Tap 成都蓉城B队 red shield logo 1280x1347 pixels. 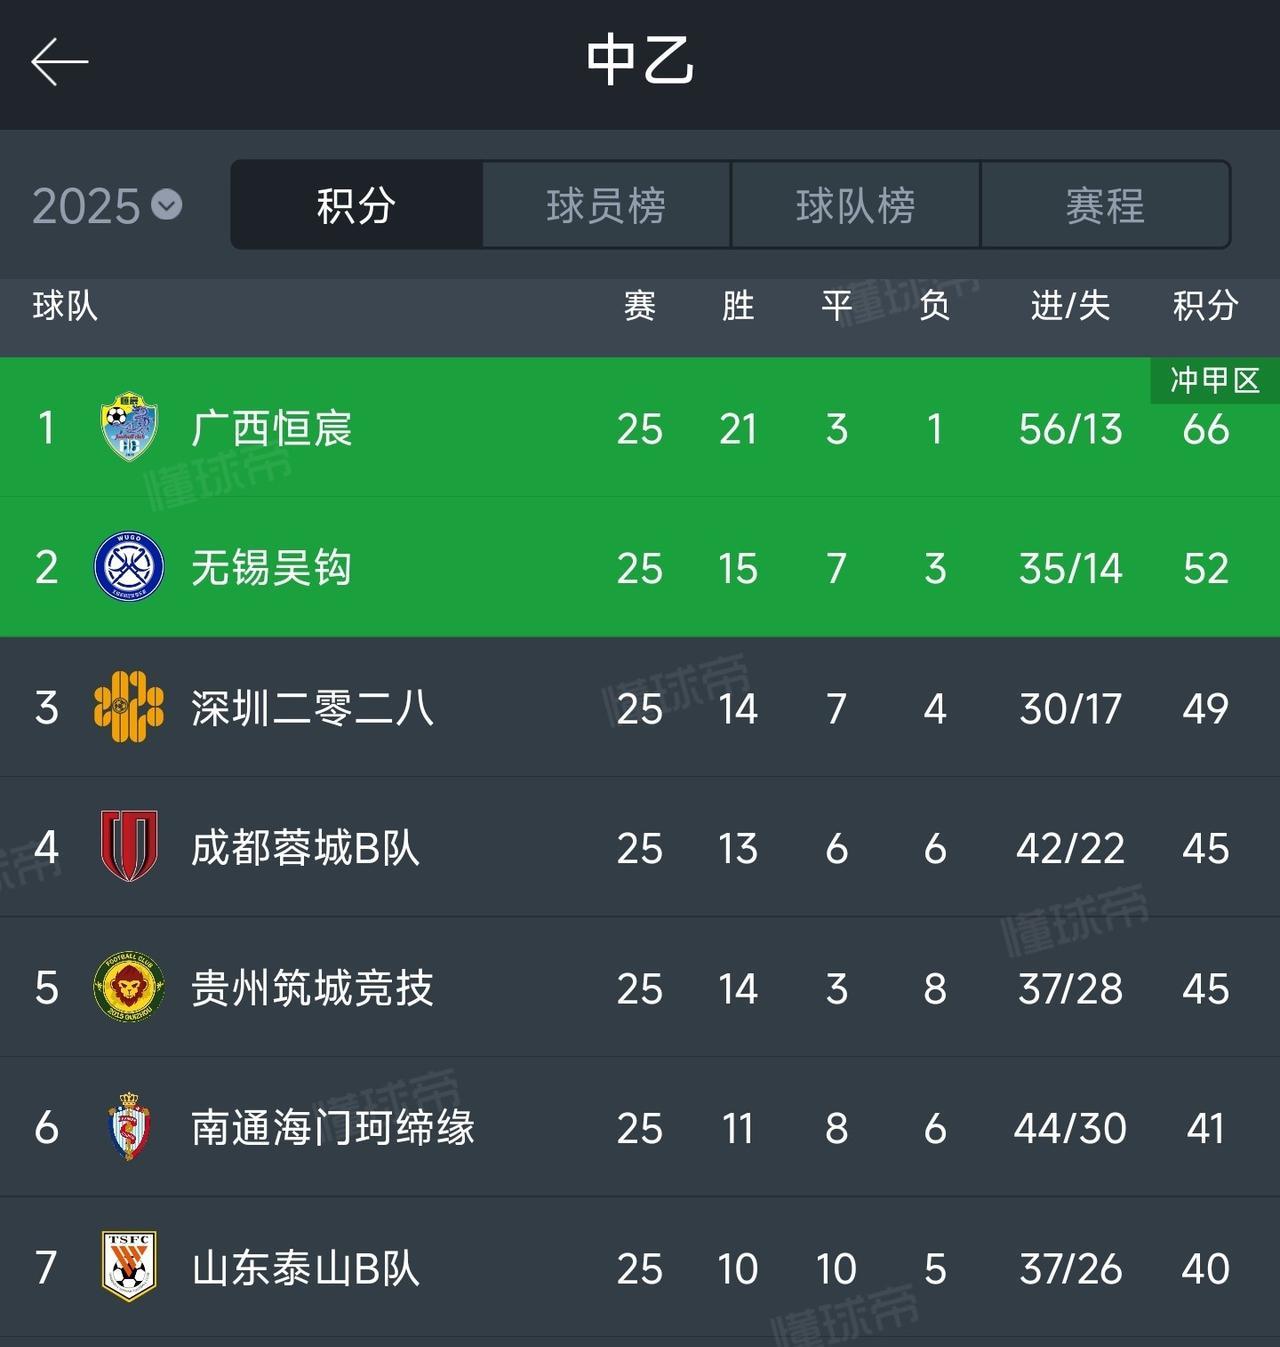[x=129, y=846]
